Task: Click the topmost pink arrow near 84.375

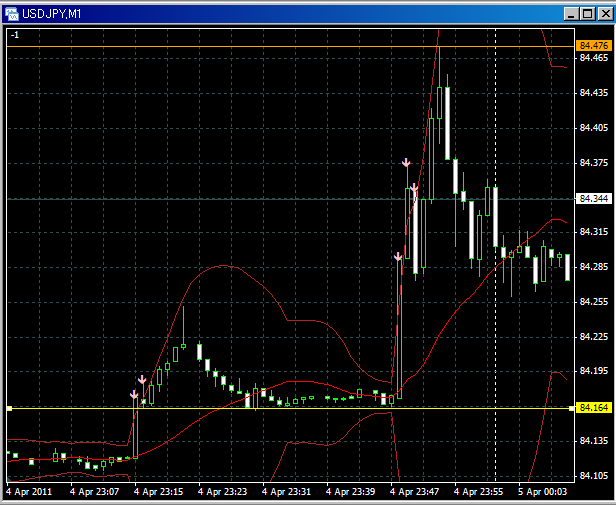Action: click(406, 162)
